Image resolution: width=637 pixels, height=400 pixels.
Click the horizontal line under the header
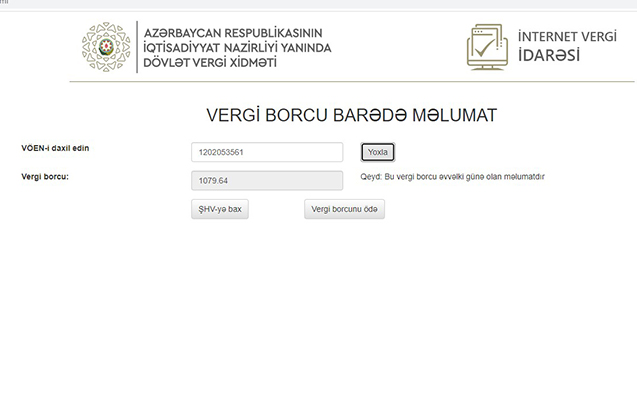coord(350,81)
